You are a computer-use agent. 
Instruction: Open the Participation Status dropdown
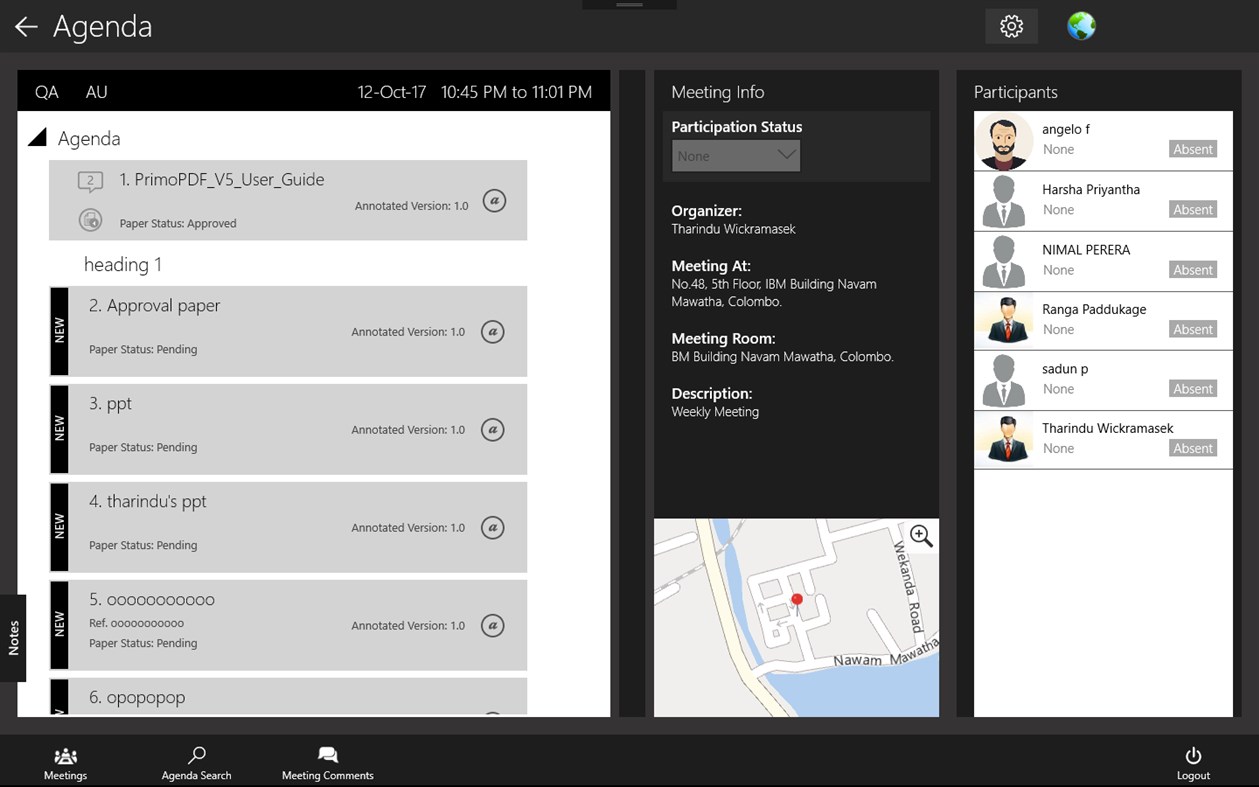[736, 155]
